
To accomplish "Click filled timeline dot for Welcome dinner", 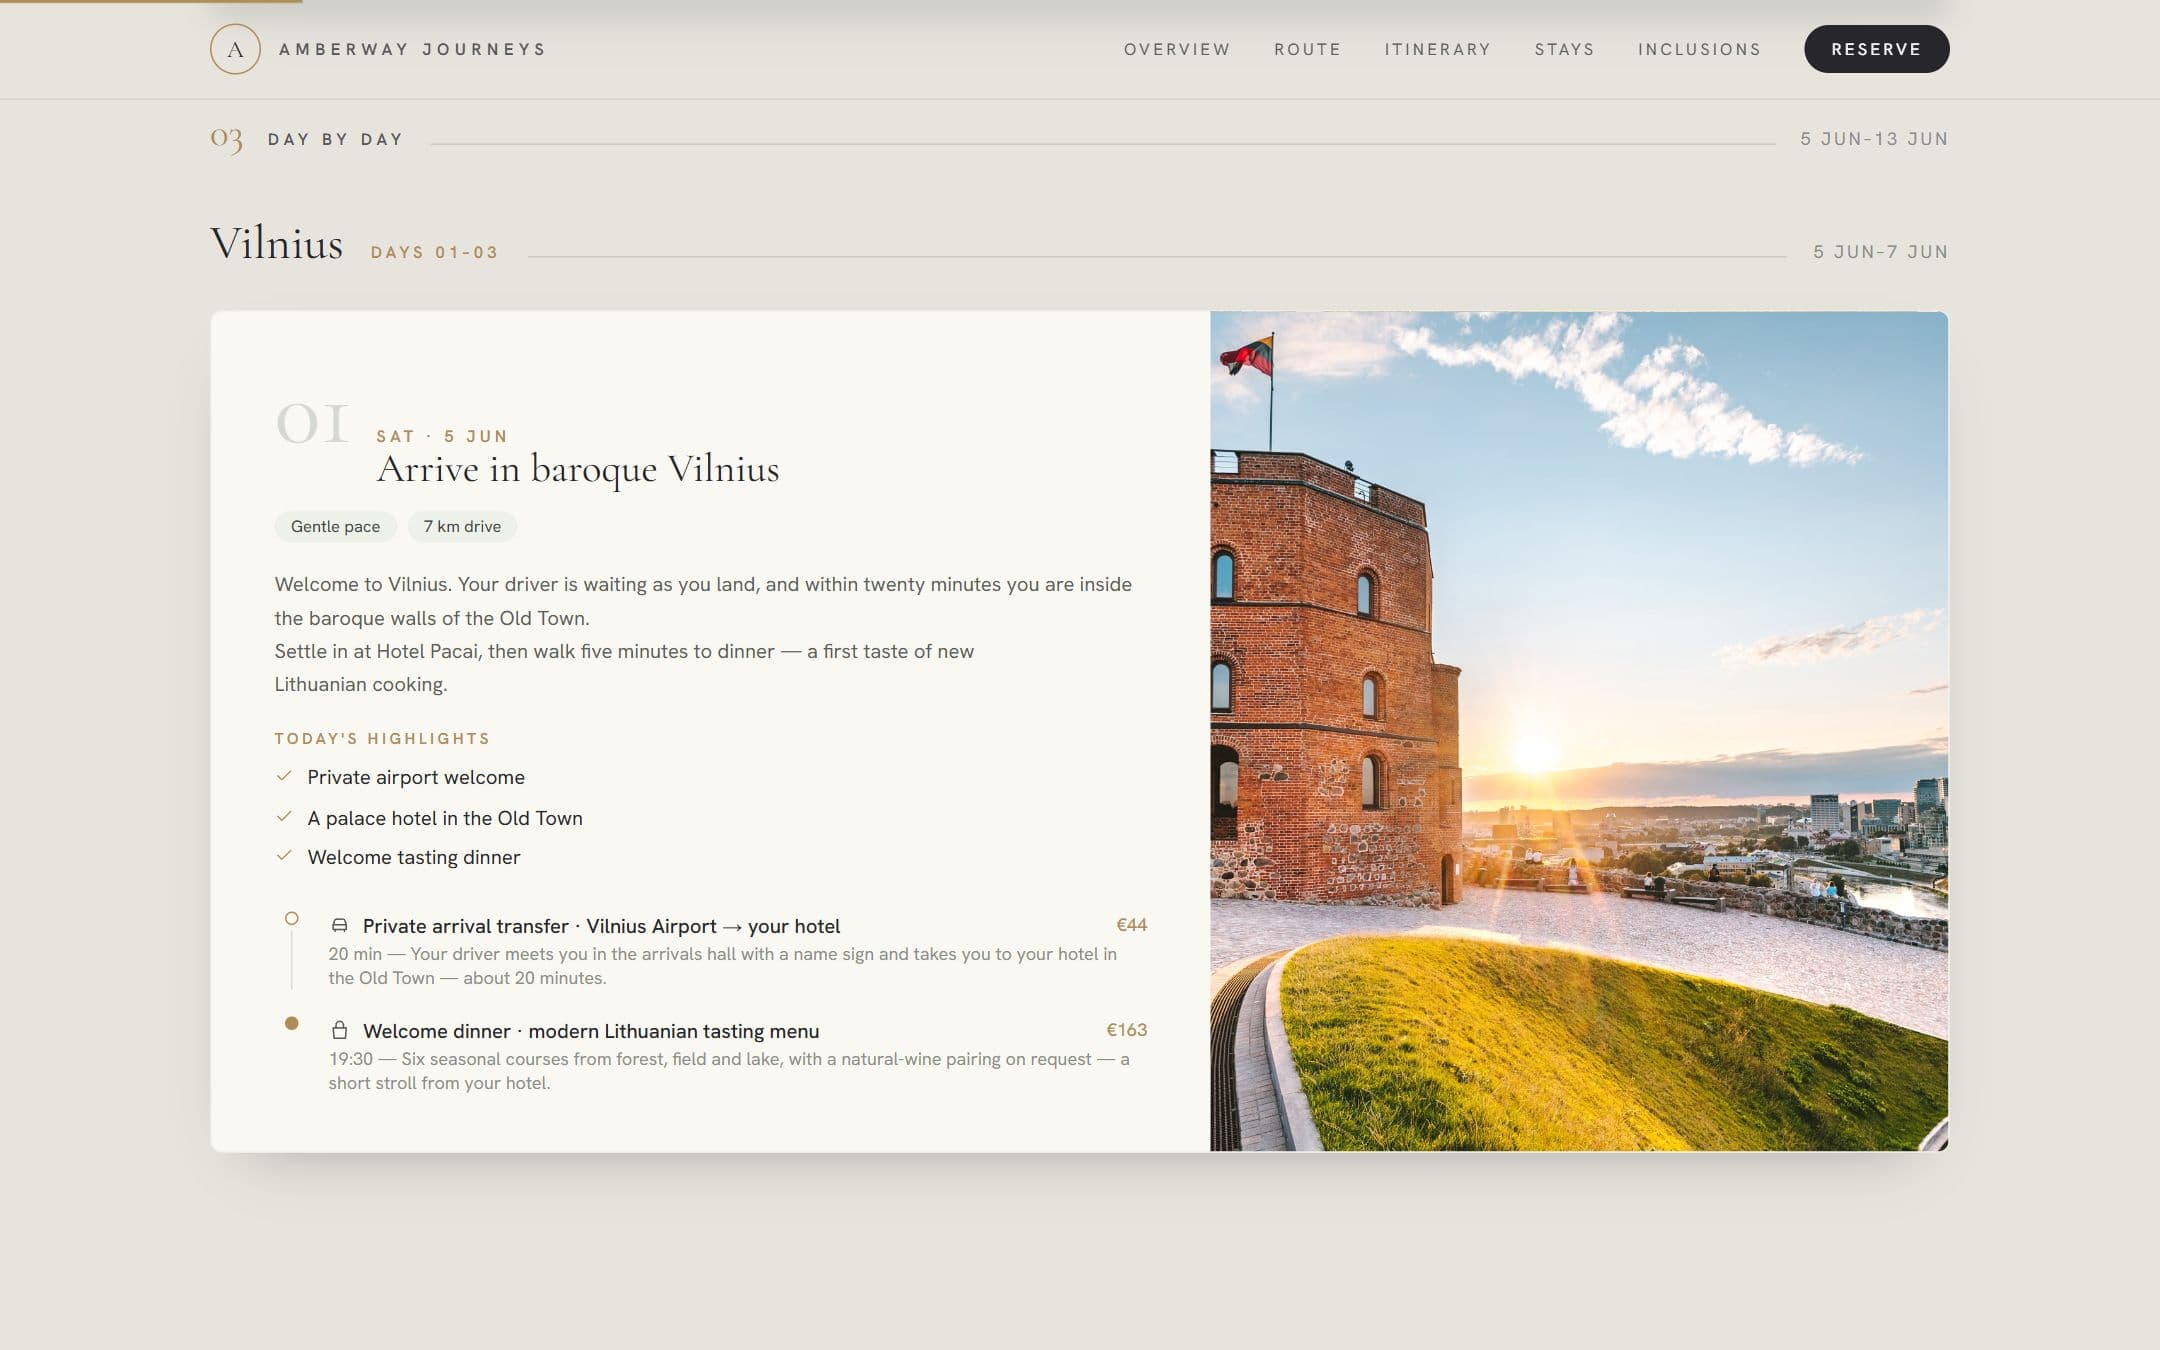I will click(x=291, y=1023).
